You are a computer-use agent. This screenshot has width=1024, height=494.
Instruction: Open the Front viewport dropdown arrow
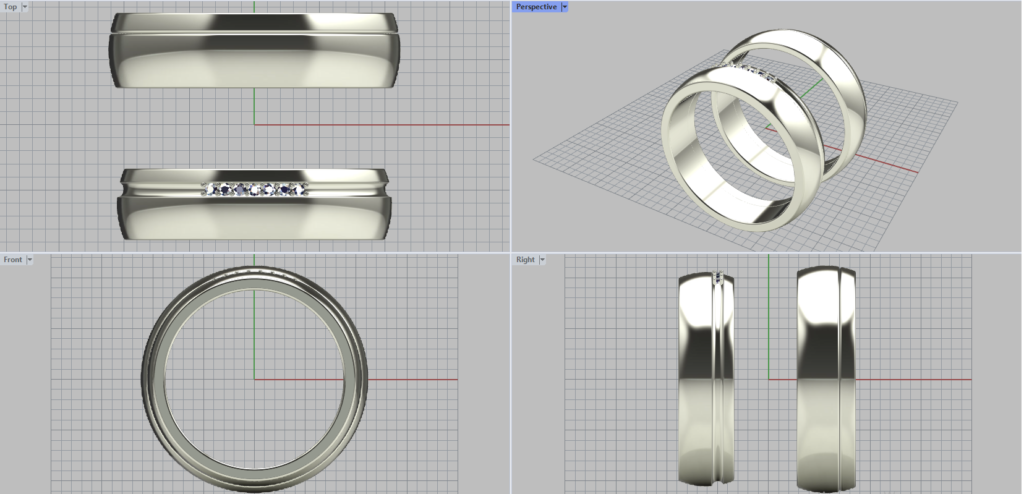point(29,259)
